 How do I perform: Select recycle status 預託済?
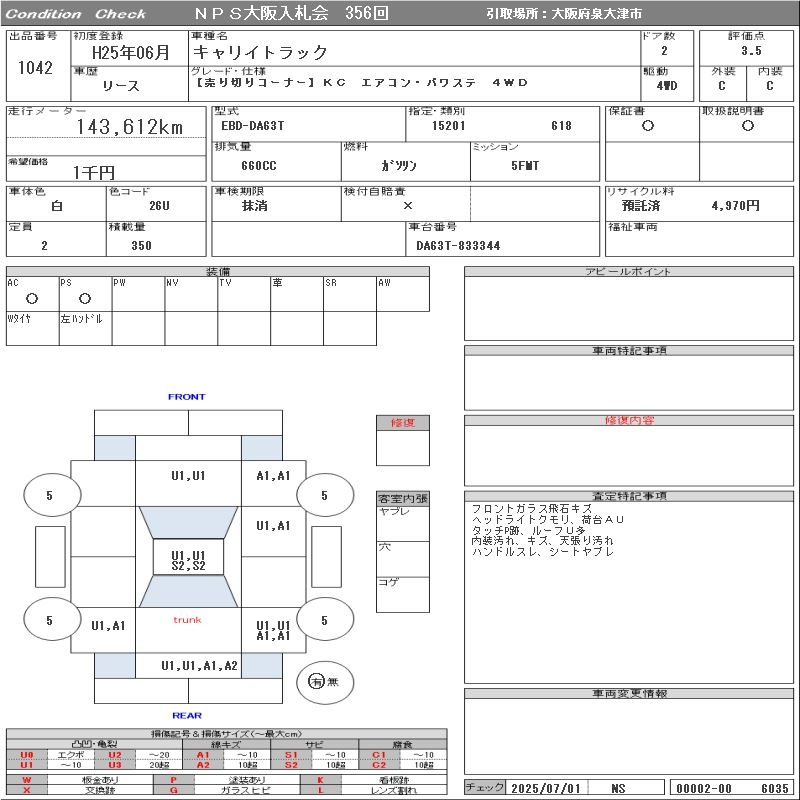[x=641, y=206]
